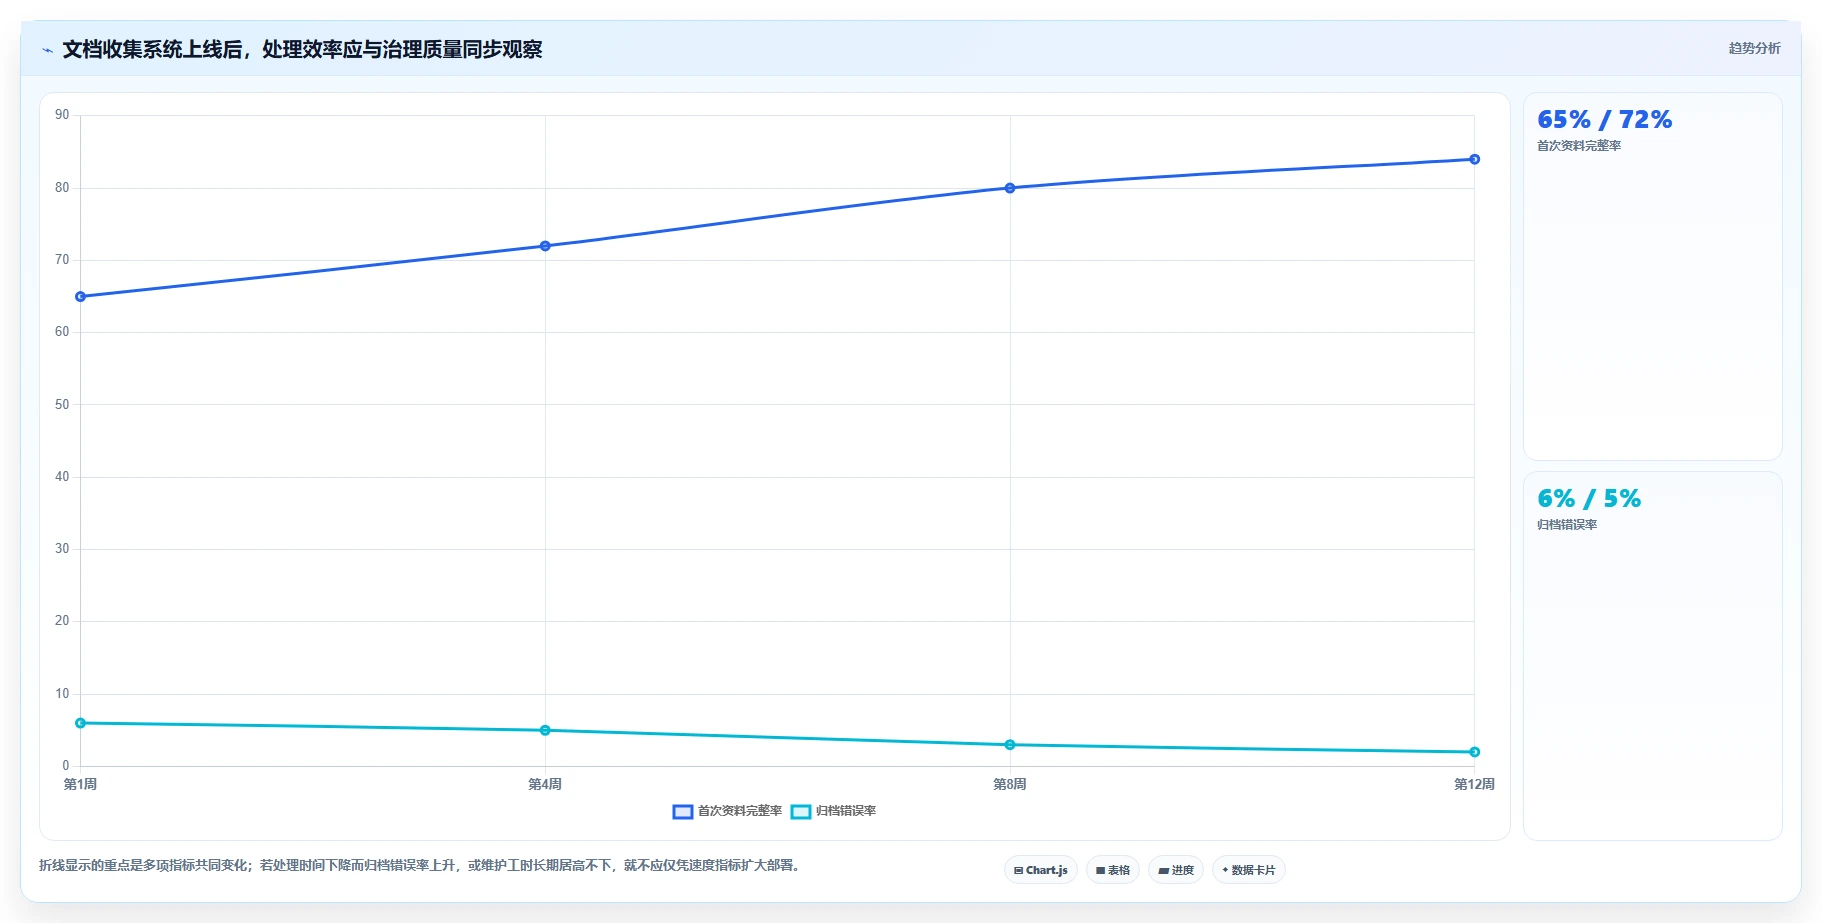Screen dimensions: 1822x923
Task: Click the 第1周 error rate data point
Action: (81, 723)
